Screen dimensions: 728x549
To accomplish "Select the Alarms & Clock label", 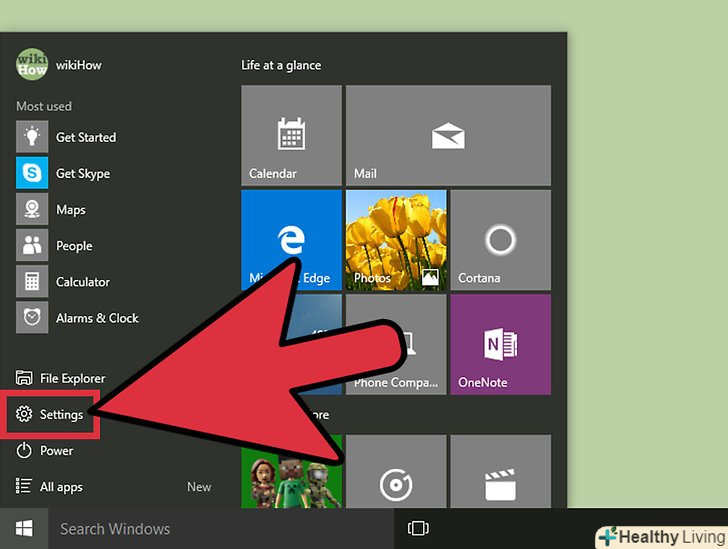I will [x=97, y=318].
